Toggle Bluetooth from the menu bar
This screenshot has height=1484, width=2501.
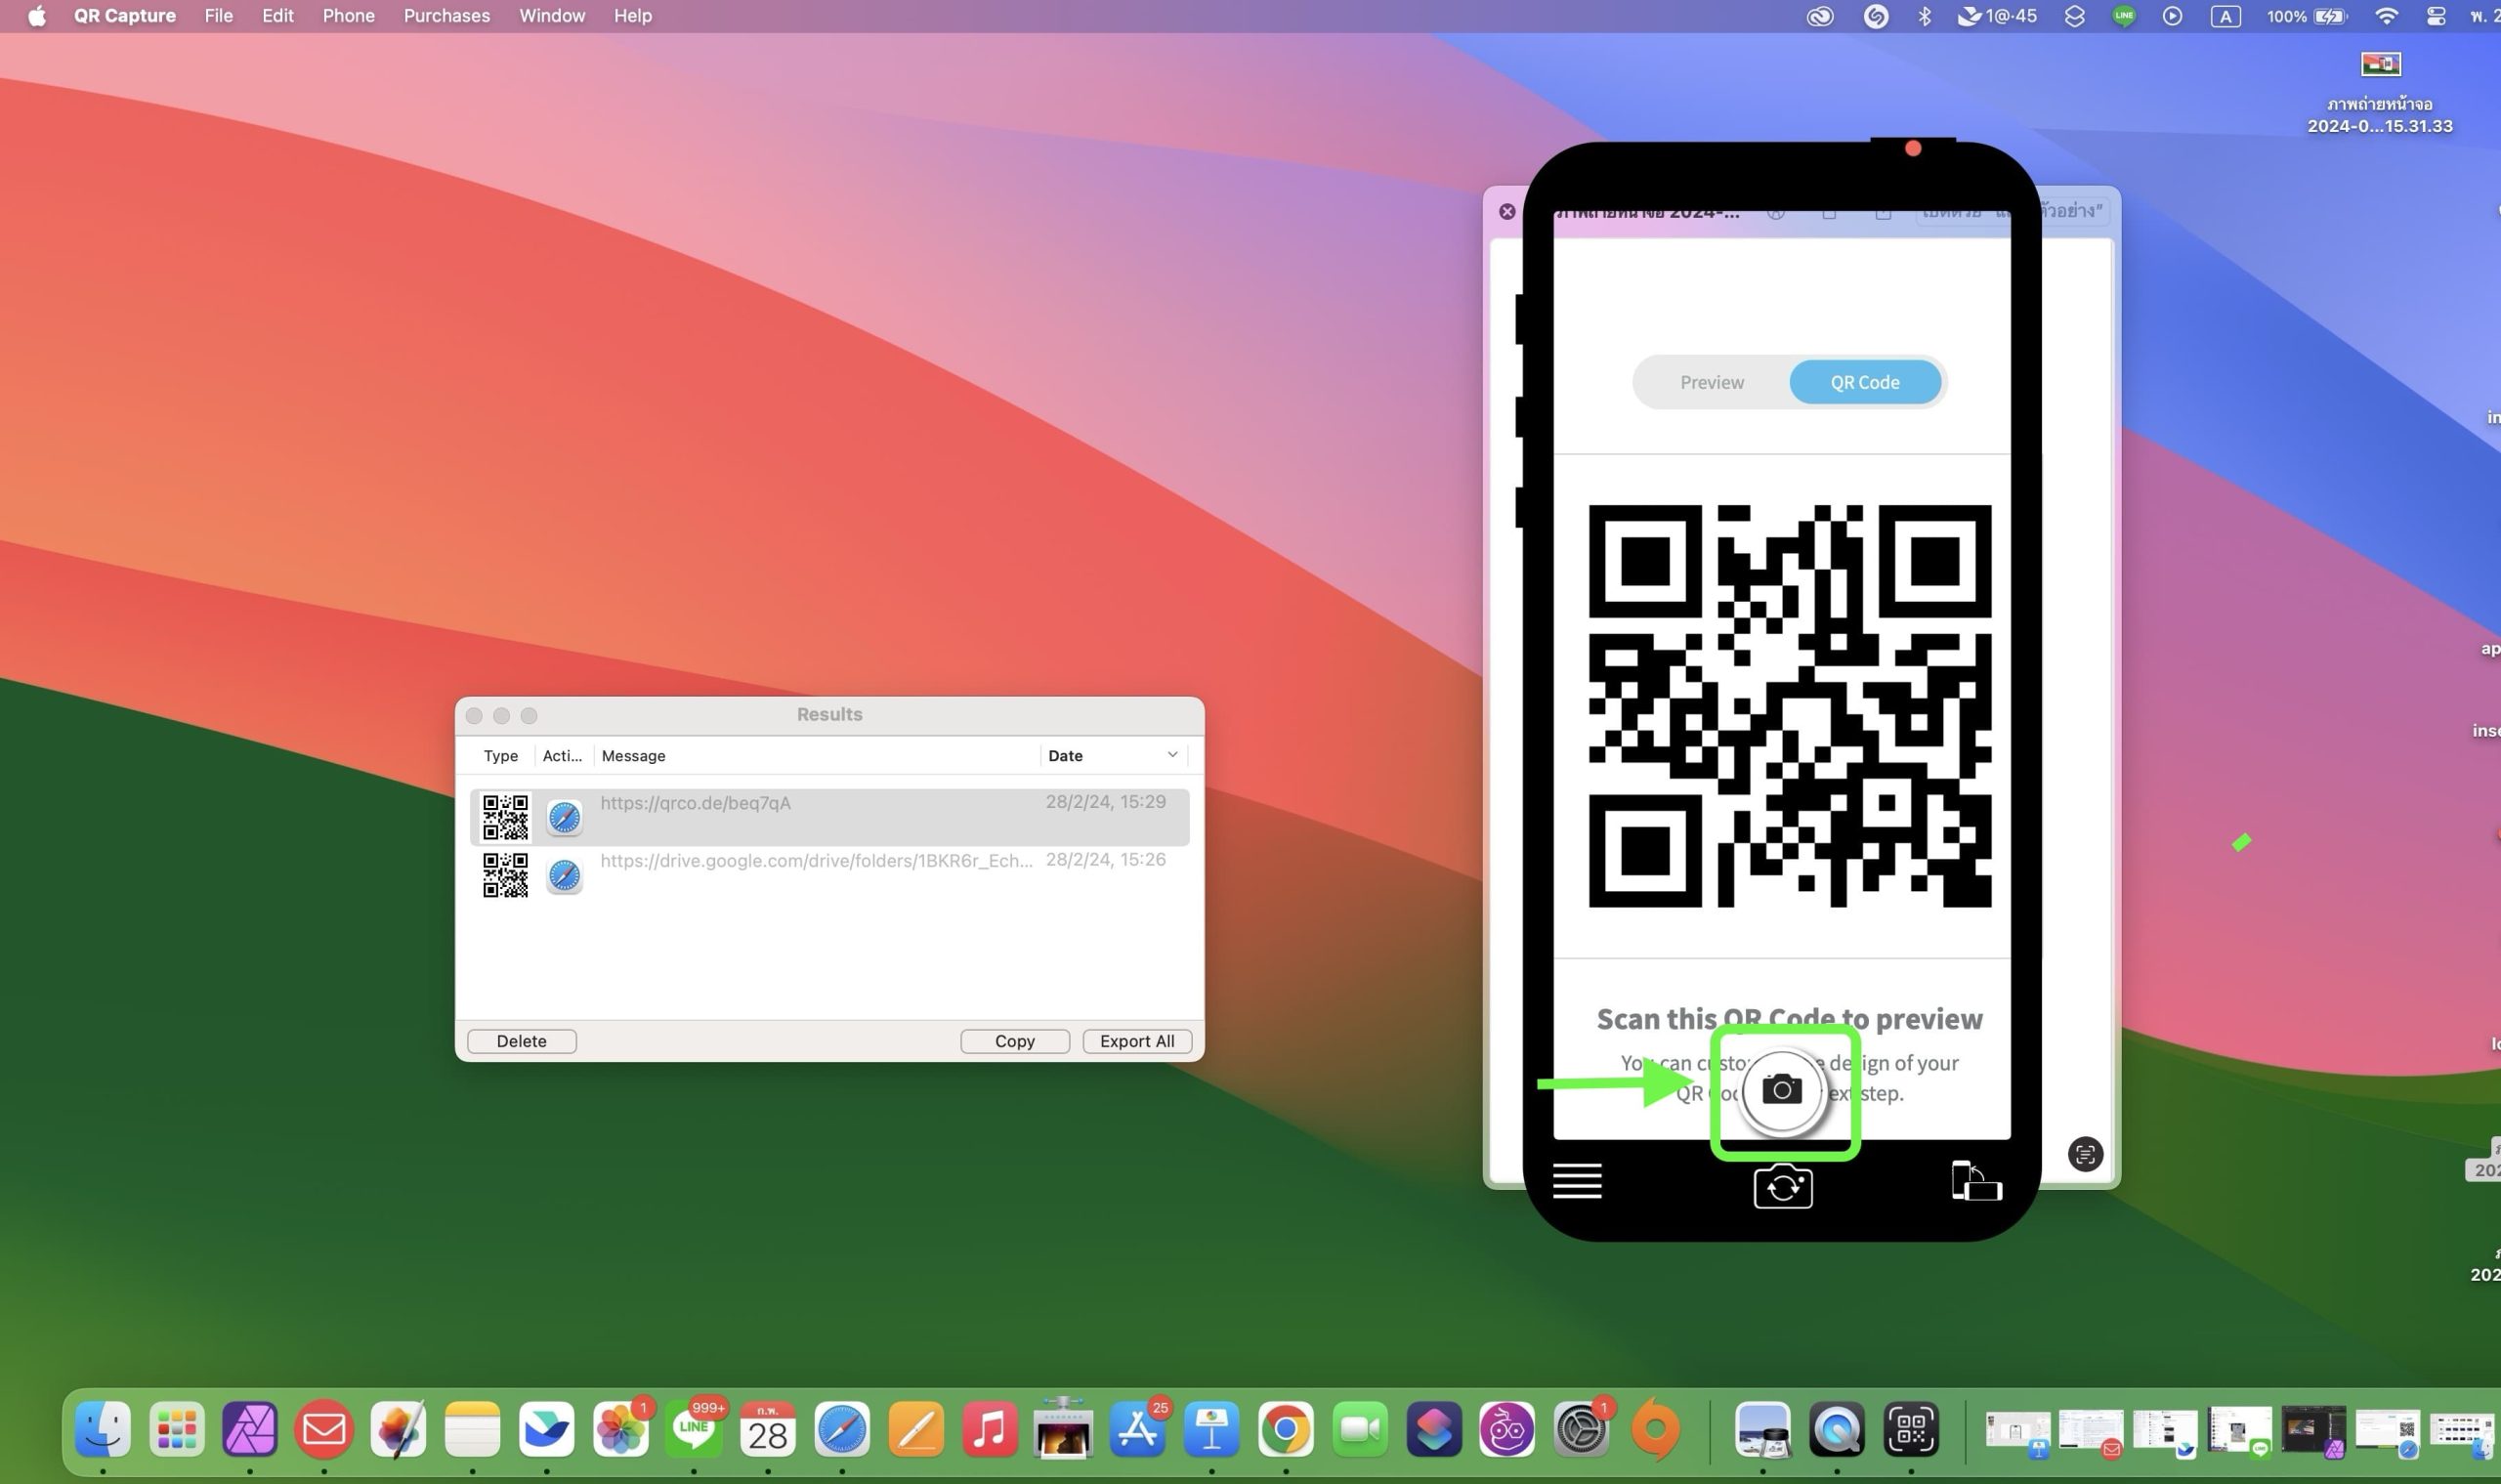(x=1923, y=16)
